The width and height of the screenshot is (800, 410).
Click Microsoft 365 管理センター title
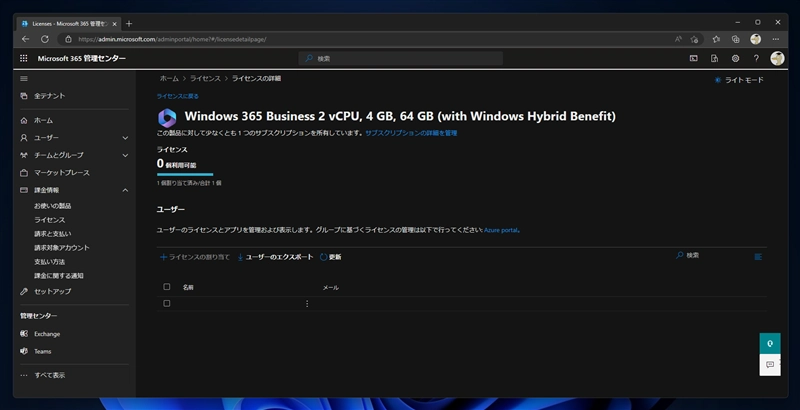(x=82, y=59)
